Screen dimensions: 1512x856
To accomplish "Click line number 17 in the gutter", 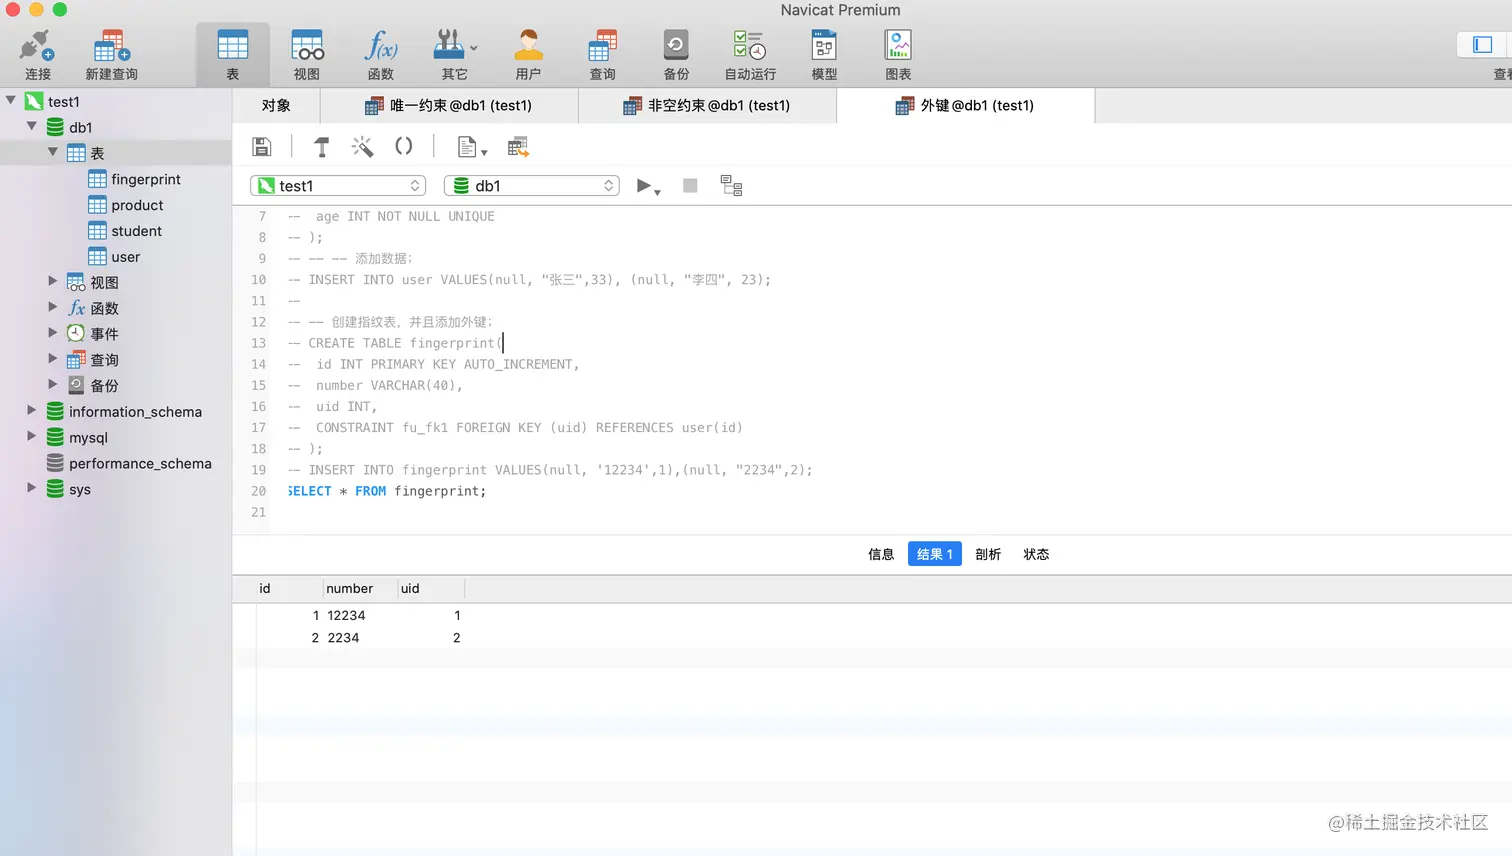I will point(259,427).
